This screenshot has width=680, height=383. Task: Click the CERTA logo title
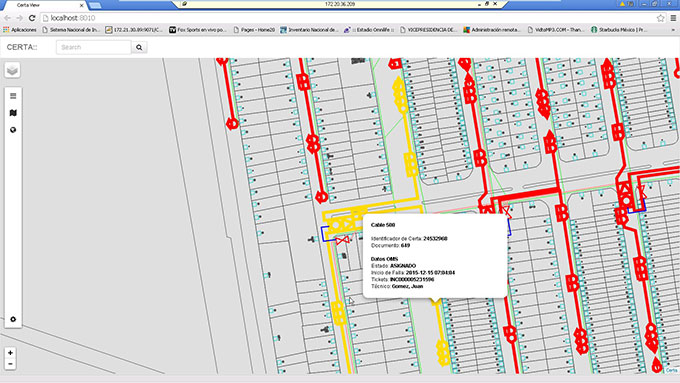(x=22, y=47)
